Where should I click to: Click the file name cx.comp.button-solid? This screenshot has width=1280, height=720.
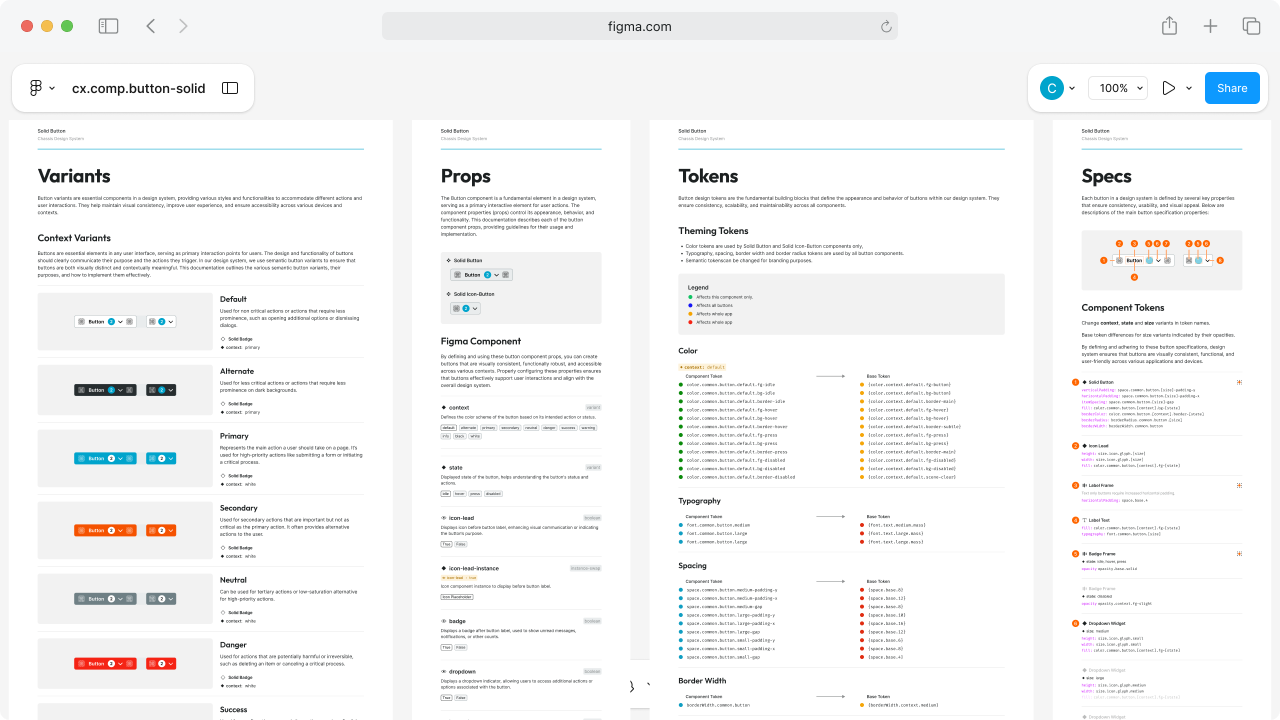pos(139,88)
